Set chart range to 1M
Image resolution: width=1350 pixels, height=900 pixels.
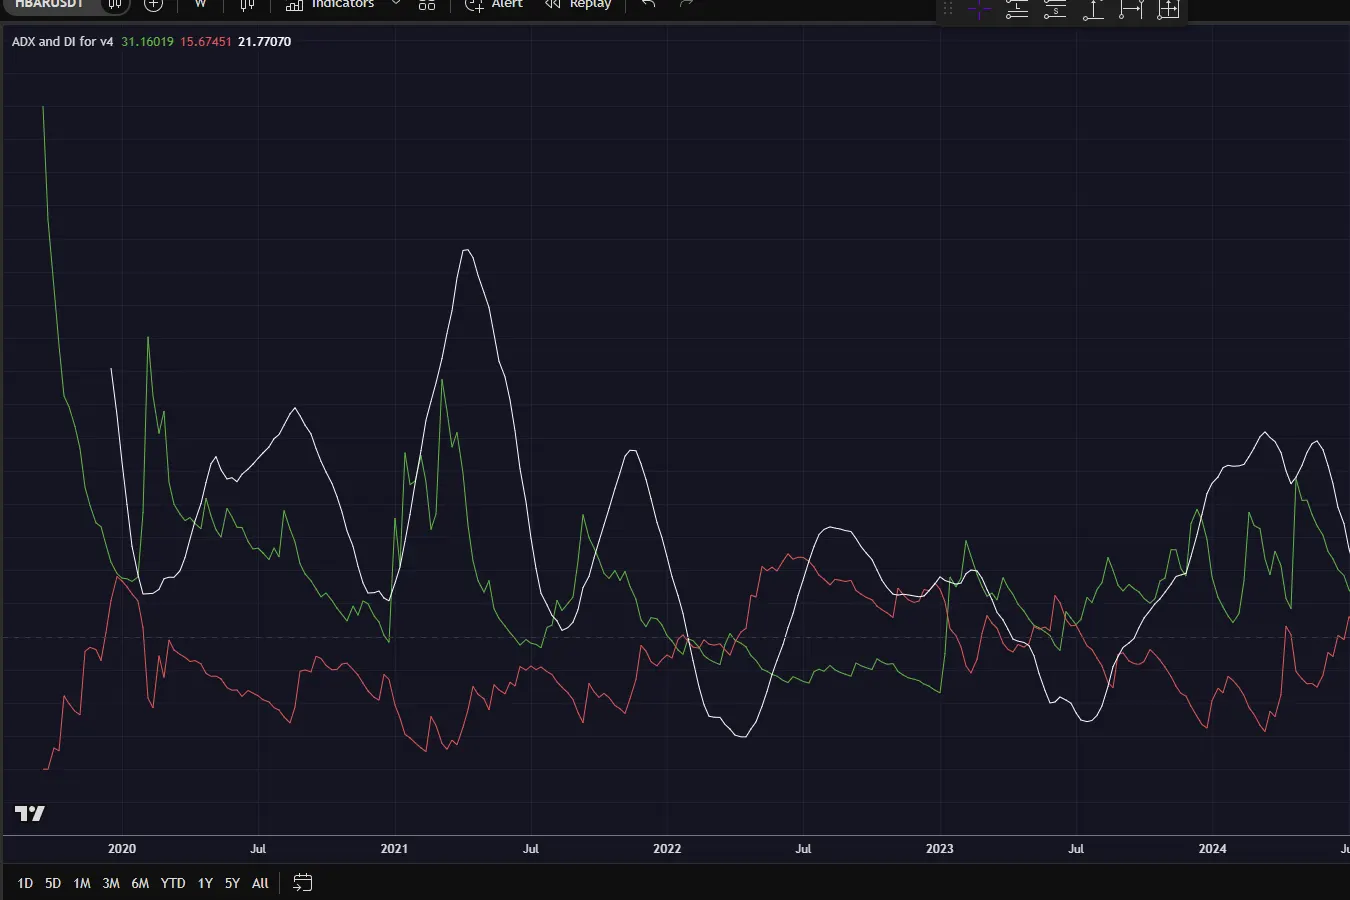[x=82, y=883]
